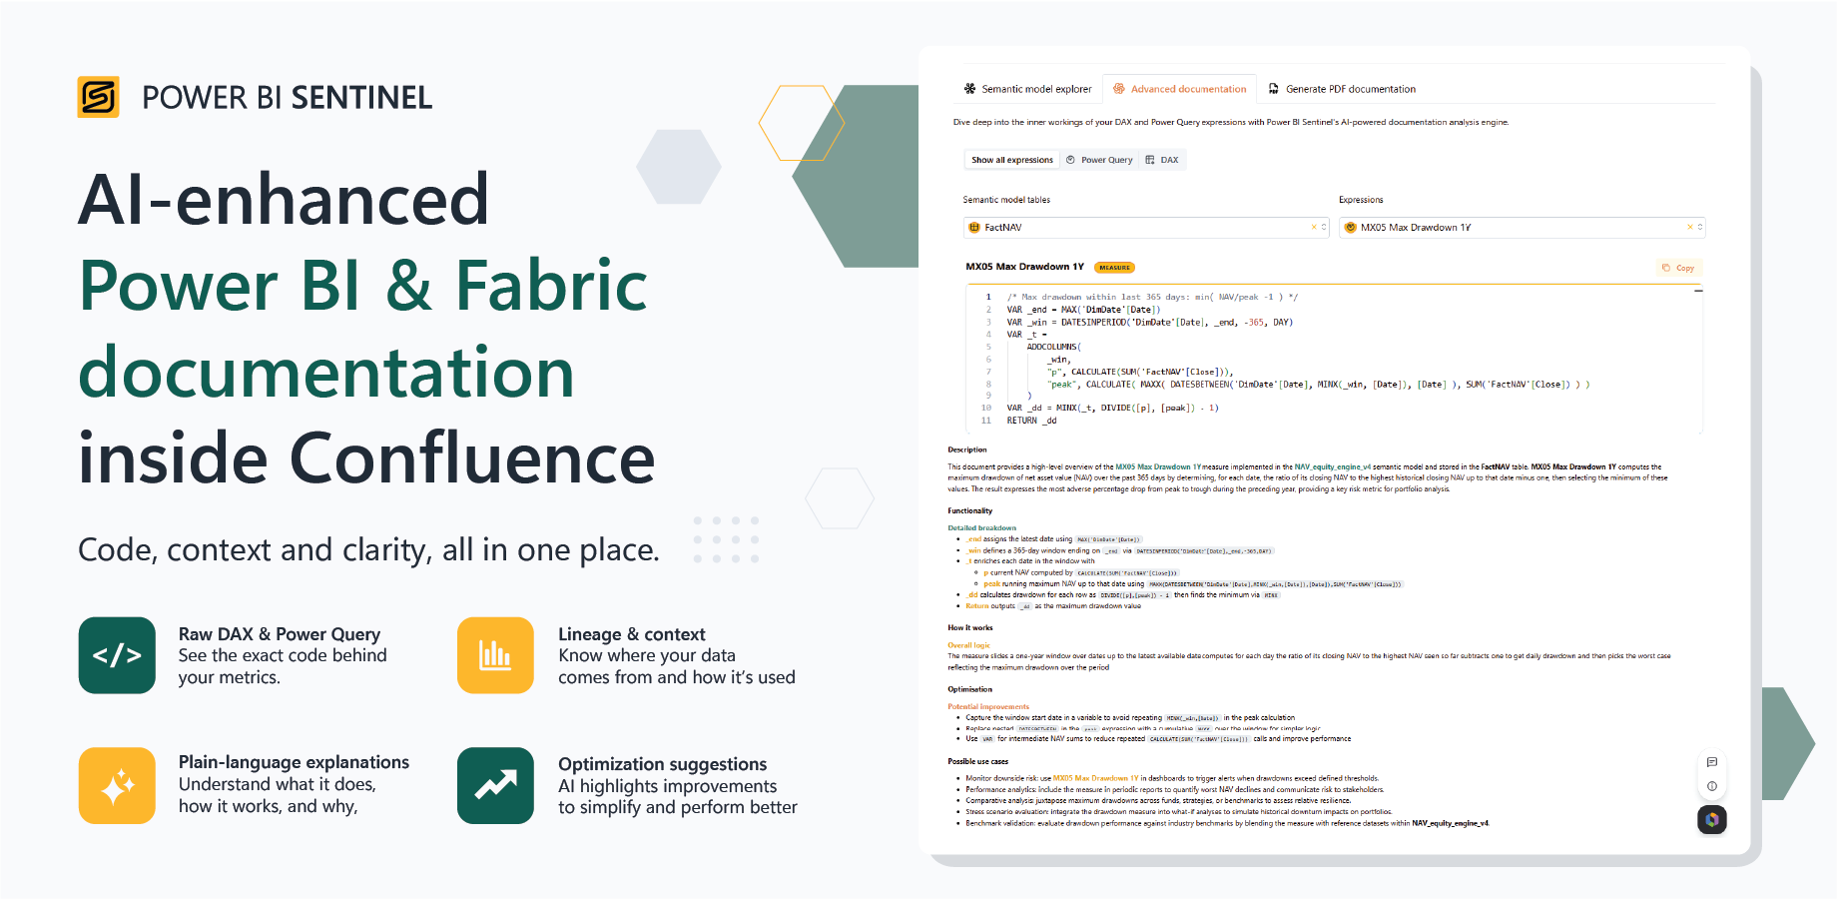Image resolution: width=1838 pixels, height=900 pixels.
Task: Click the Advanced documentation AI icon
Action: coord(1119,89)
